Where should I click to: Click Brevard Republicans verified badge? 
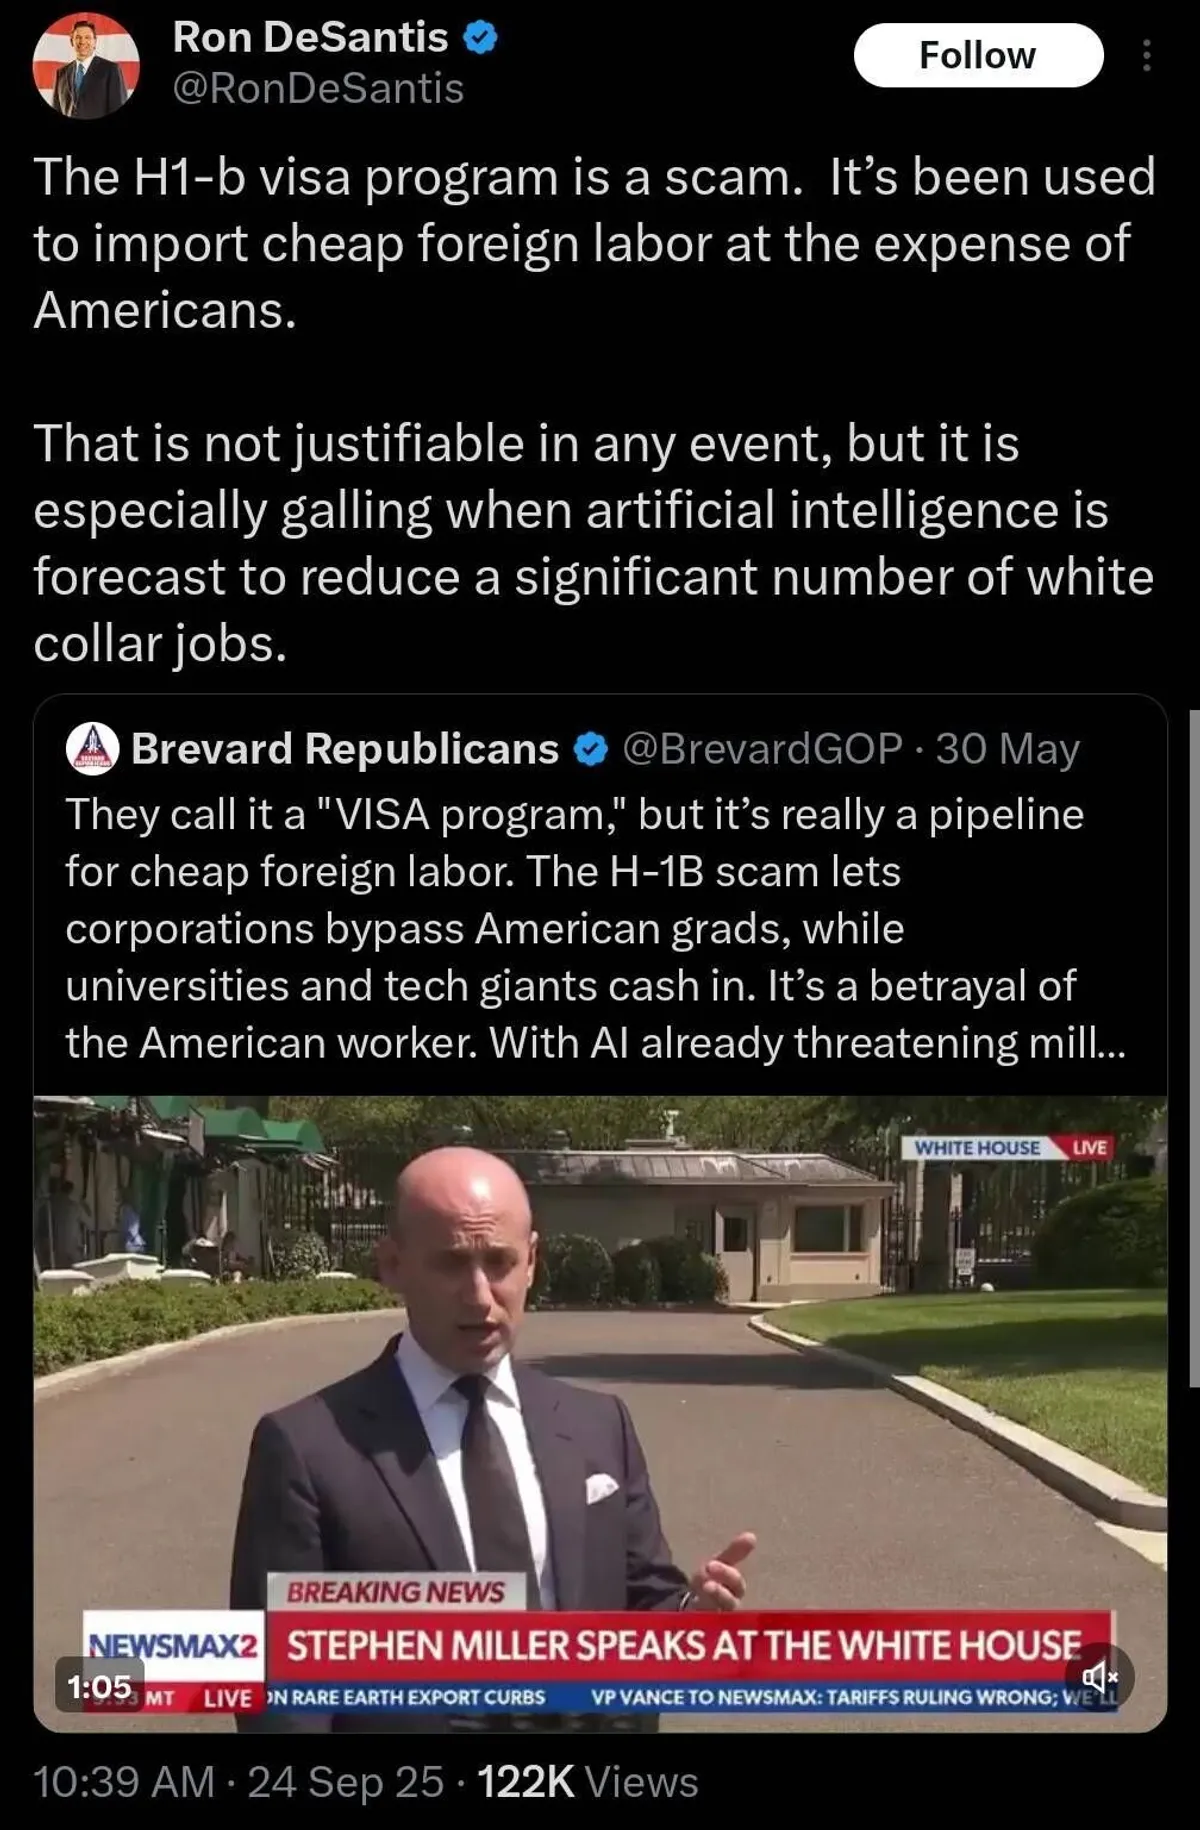tap(591, 749)
